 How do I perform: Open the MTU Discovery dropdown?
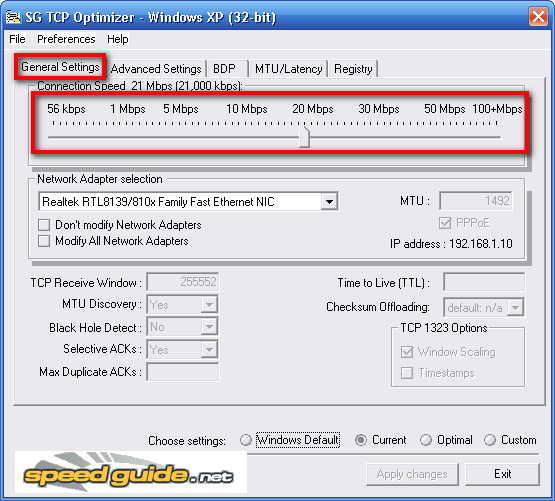tap(209, 304)
